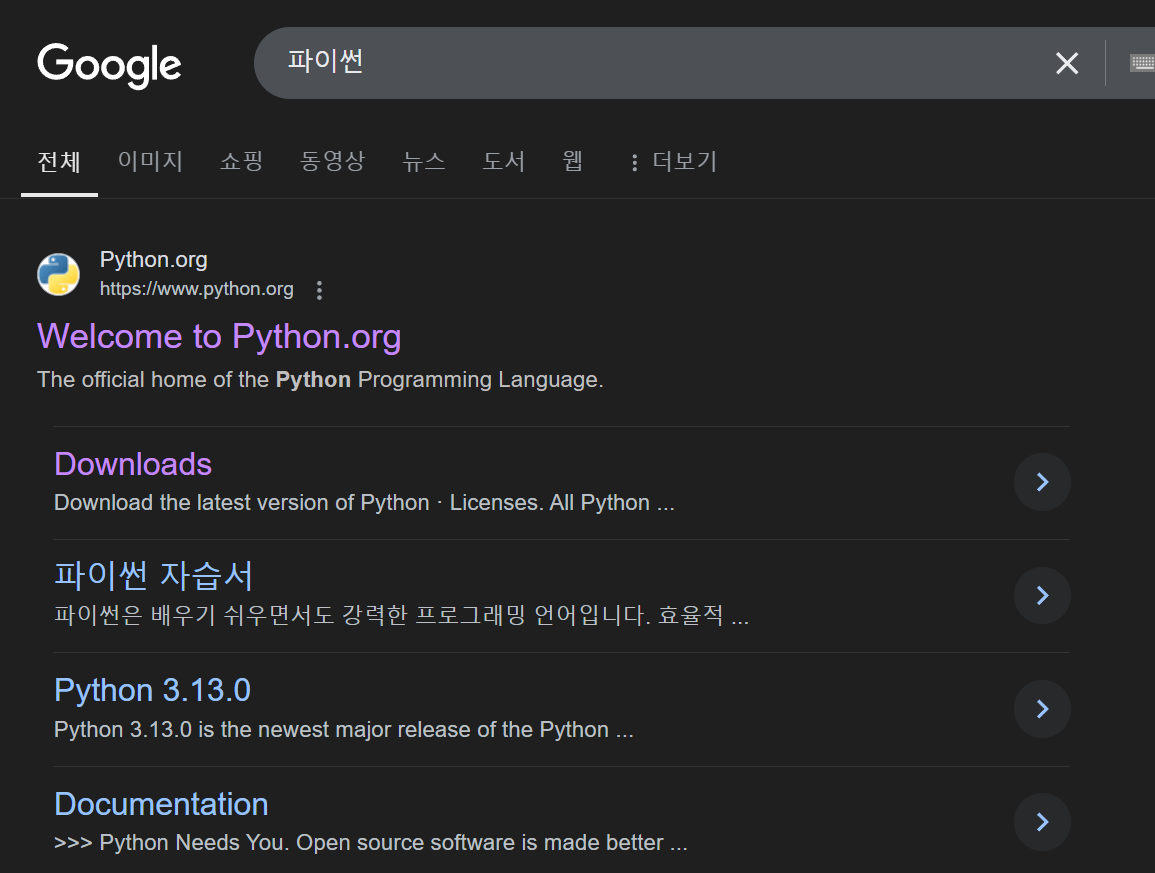The image size is (1155, 873).
Task: Click the Python.org favicon logo
Action: coord(58,274)
